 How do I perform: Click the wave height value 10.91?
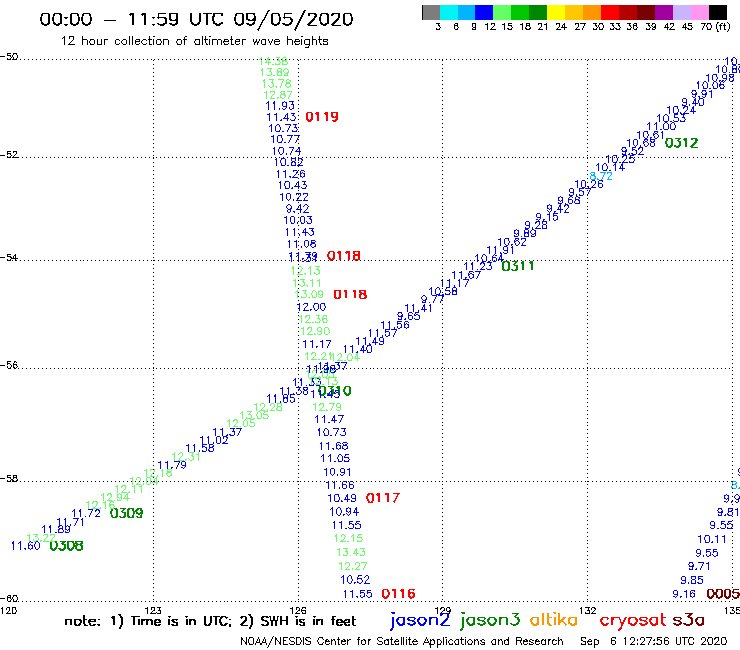click(337, 472)
